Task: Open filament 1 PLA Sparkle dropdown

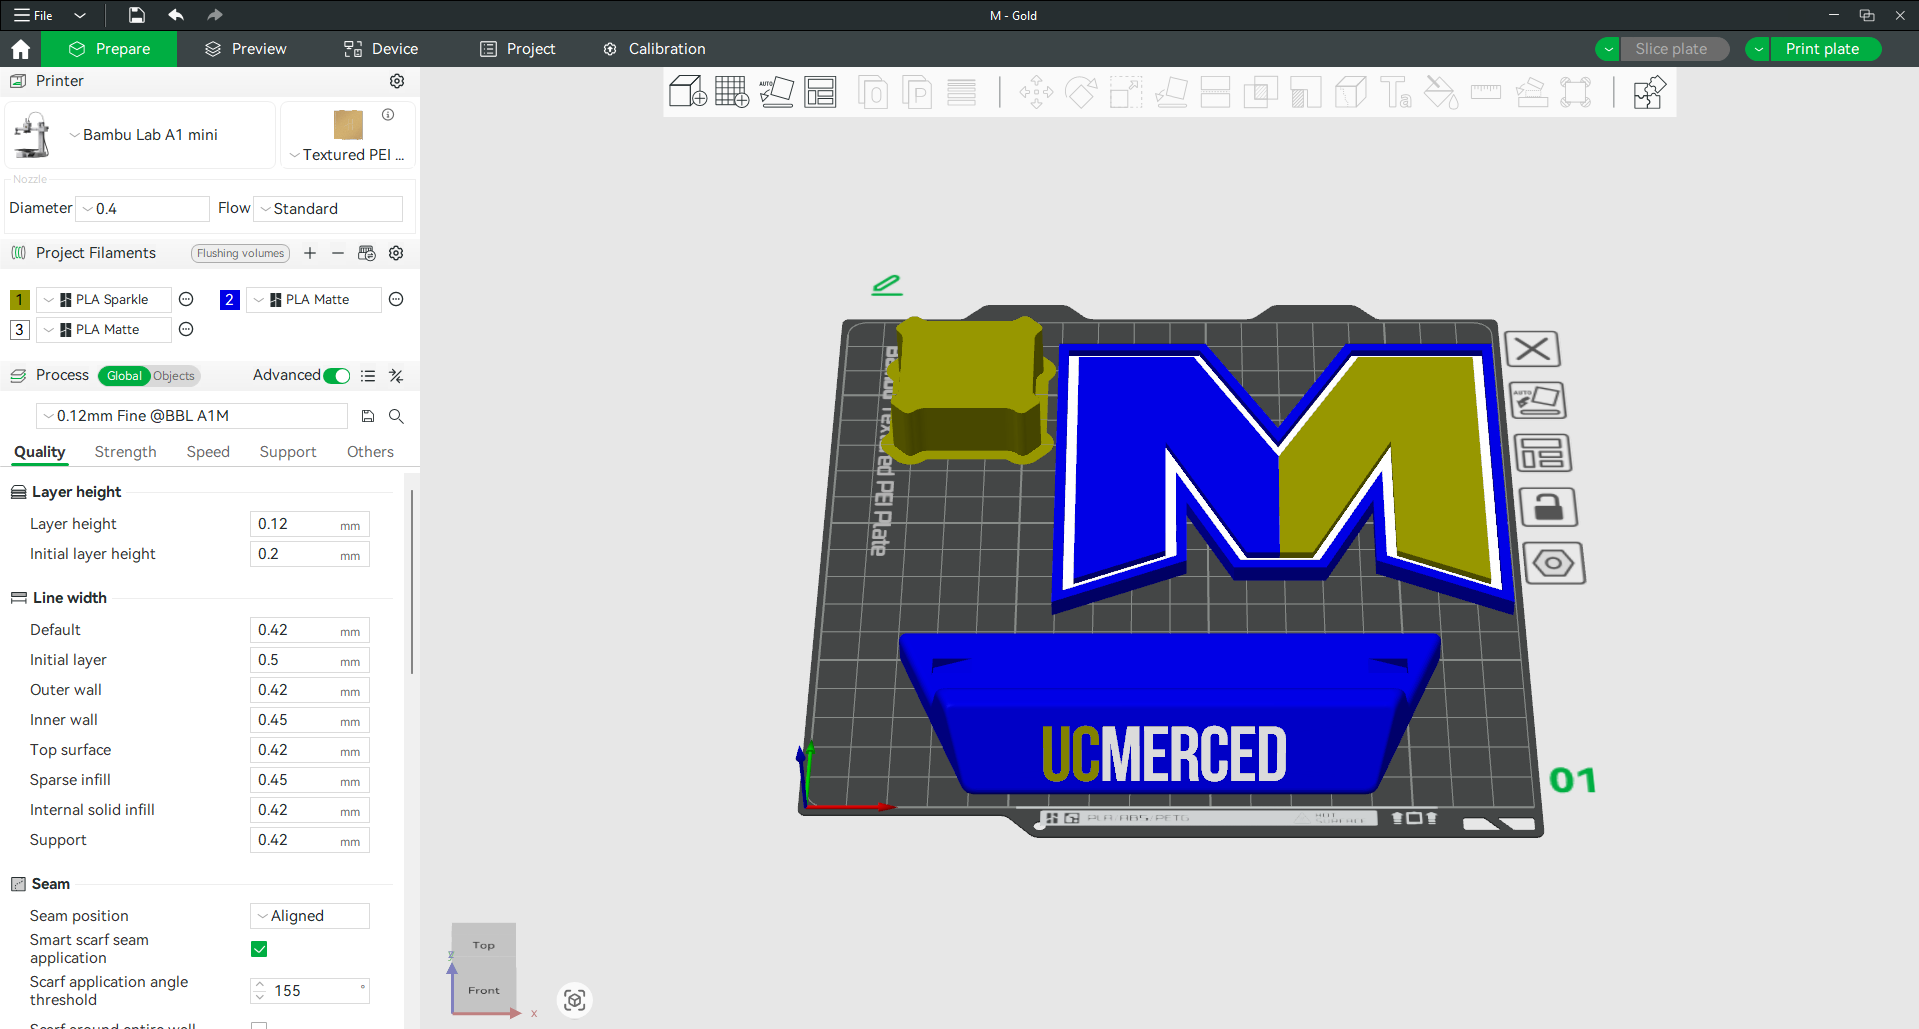Action: click(104, 299)
